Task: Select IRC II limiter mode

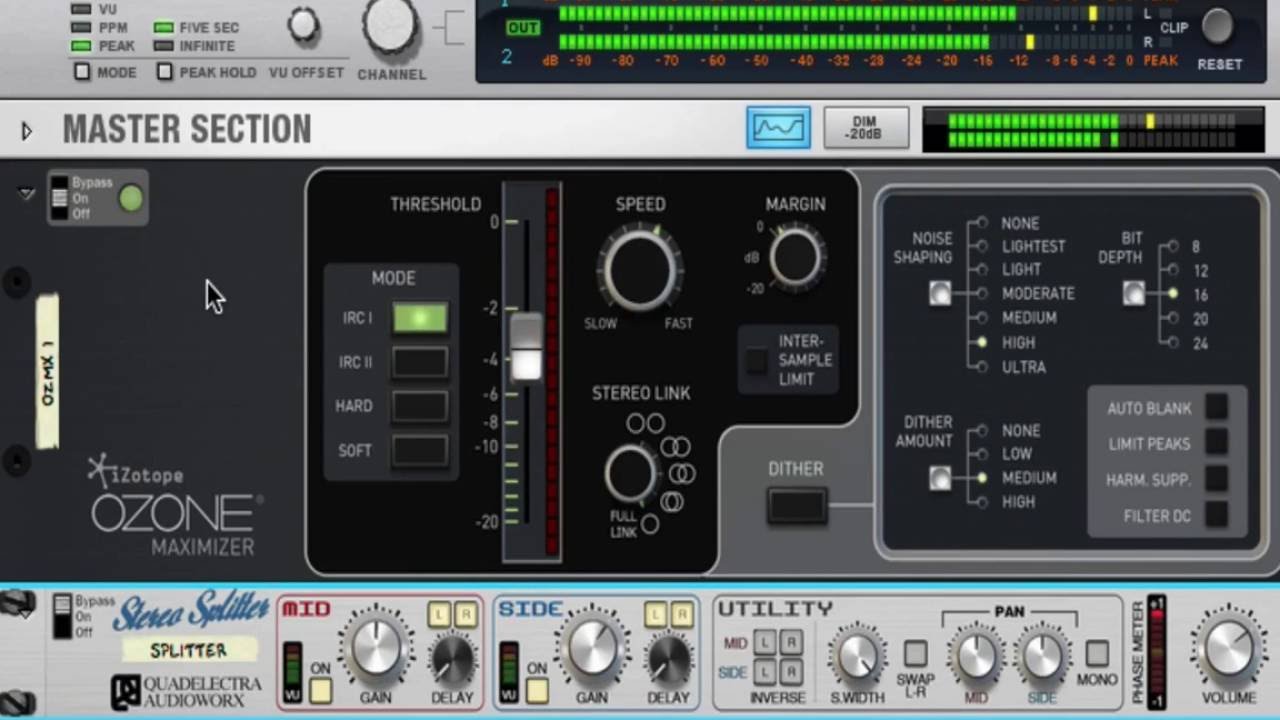Action: [x=420, y=362]
